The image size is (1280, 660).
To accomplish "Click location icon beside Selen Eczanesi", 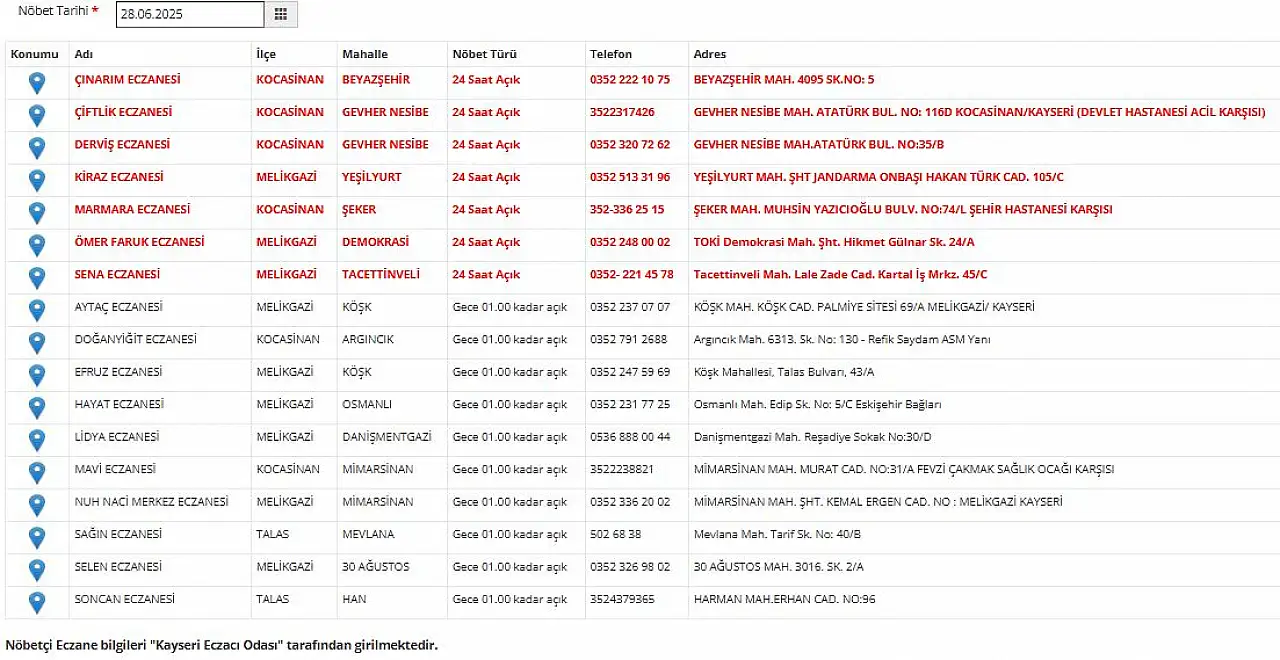I will (37, 570).
